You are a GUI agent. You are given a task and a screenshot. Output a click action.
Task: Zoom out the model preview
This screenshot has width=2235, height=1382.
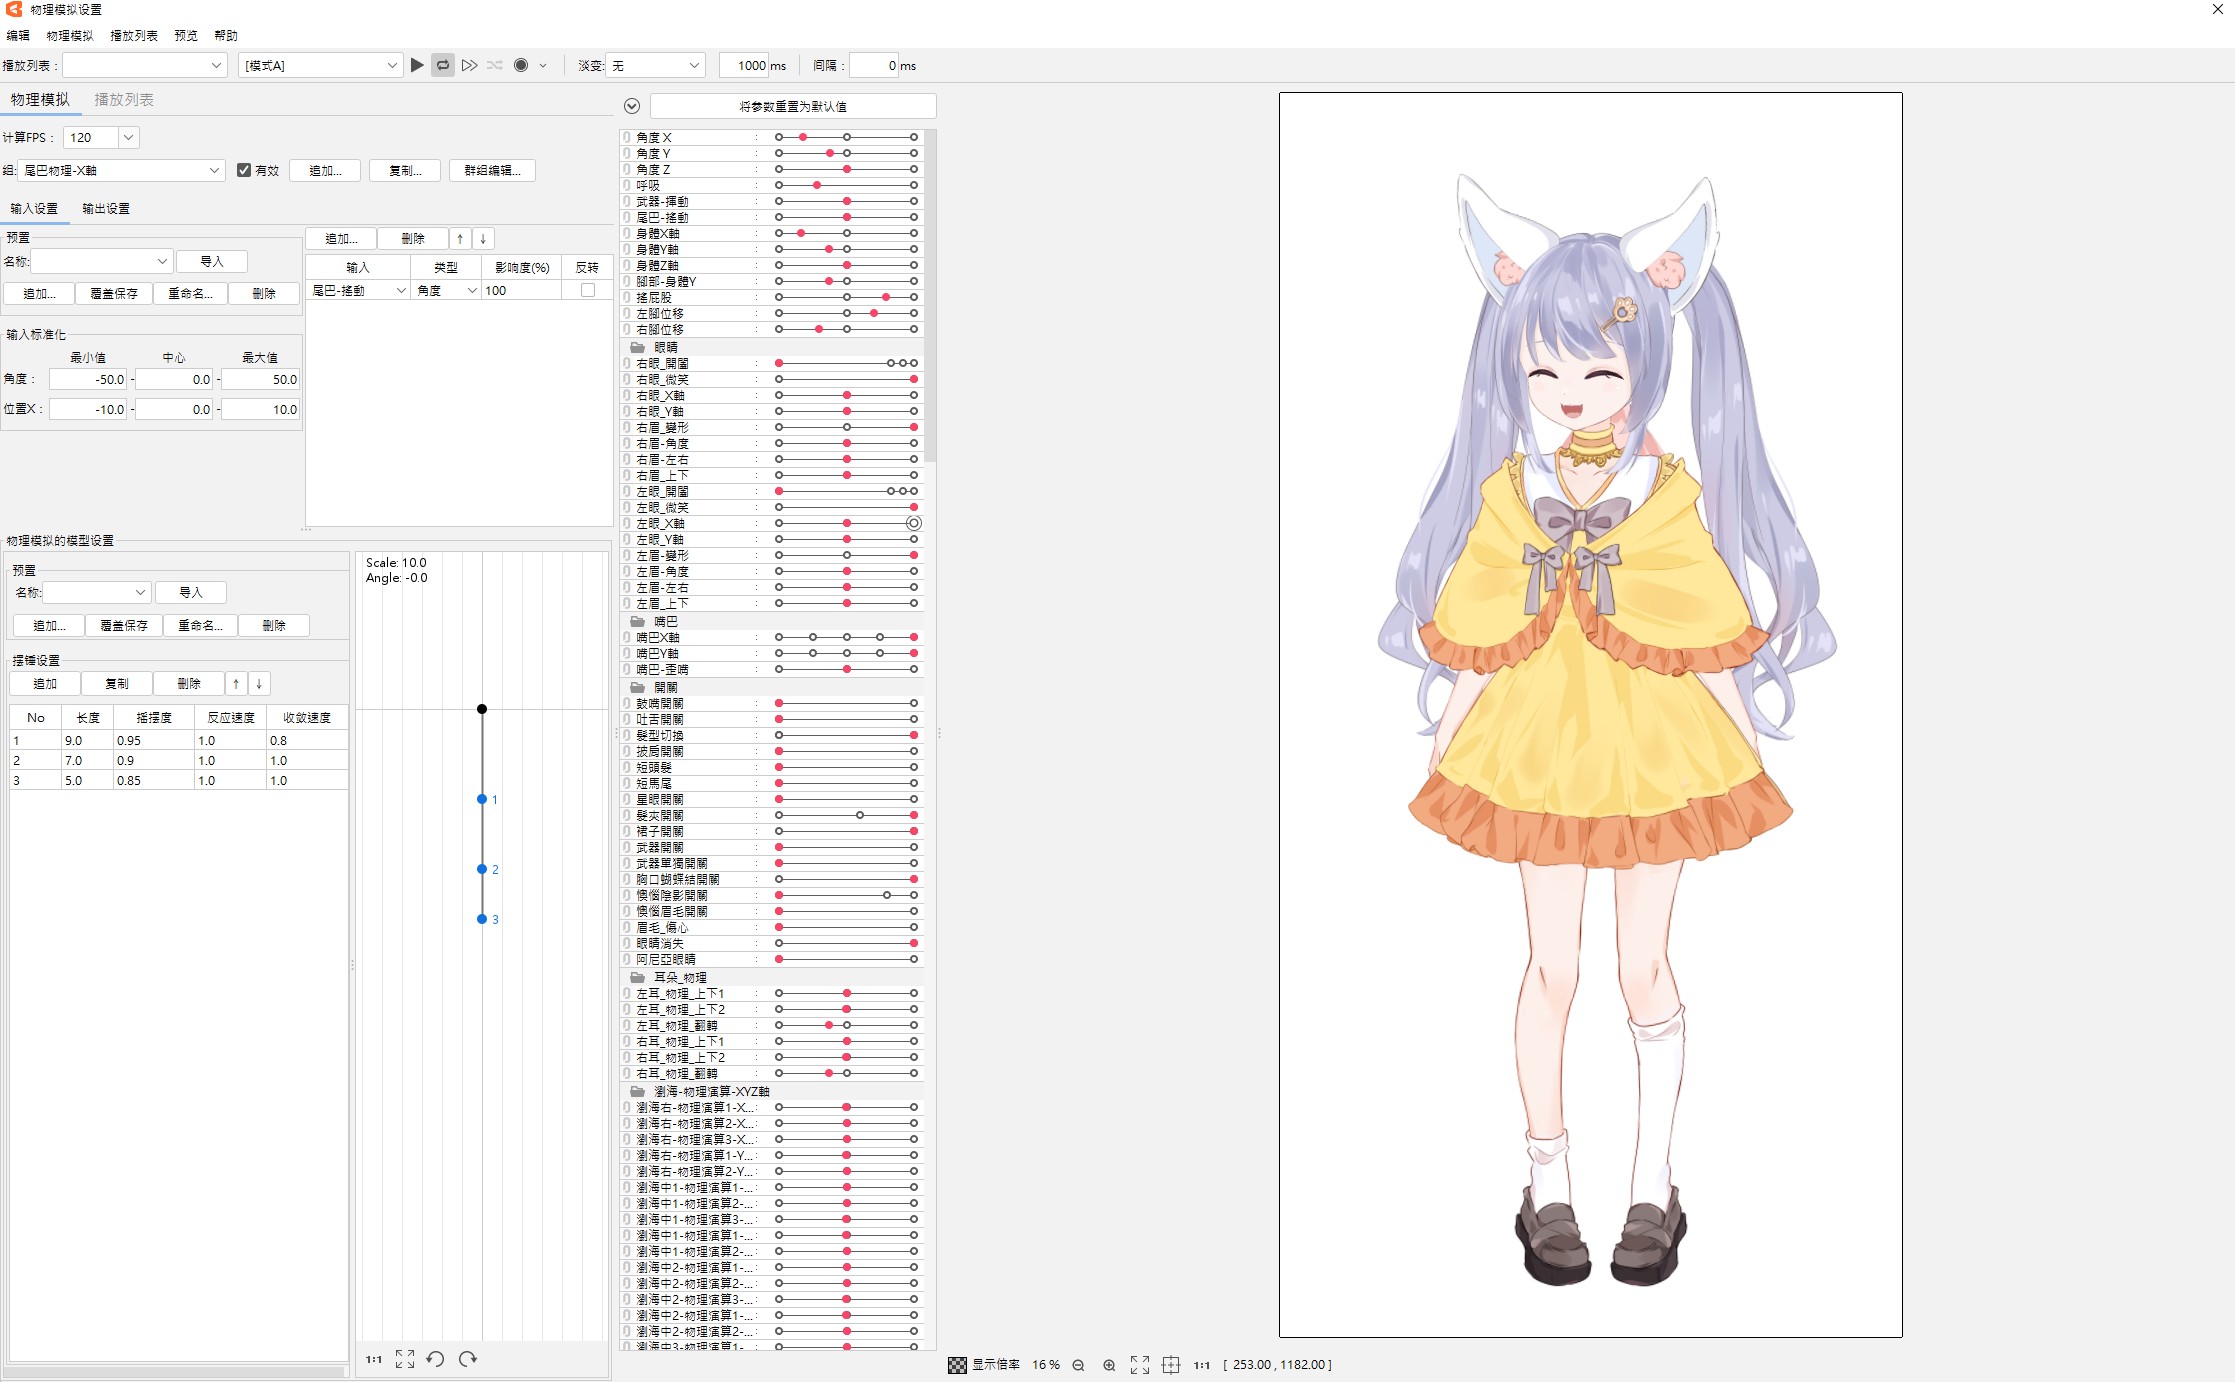[x=1078, y=1365]
